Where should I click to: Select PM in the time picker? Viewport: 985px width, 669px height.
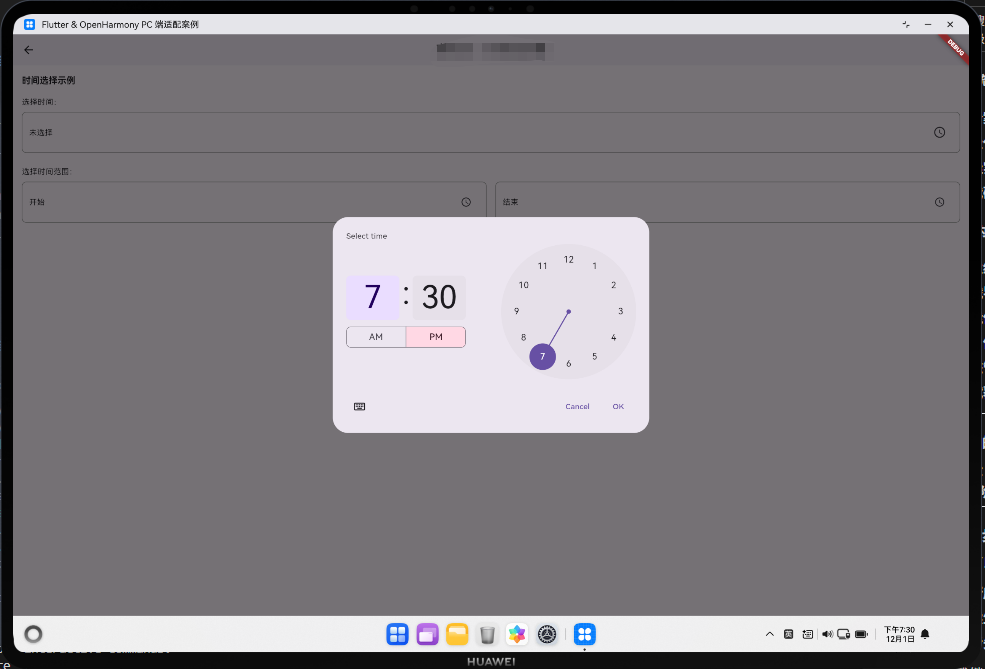[436, 337]
